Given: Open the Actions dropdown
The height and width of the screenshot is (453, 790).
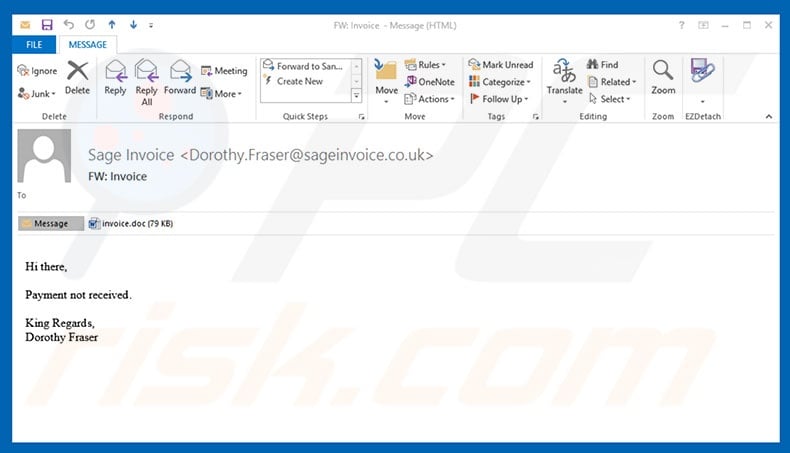Looking at the screenshot, I should click(430, 99).
